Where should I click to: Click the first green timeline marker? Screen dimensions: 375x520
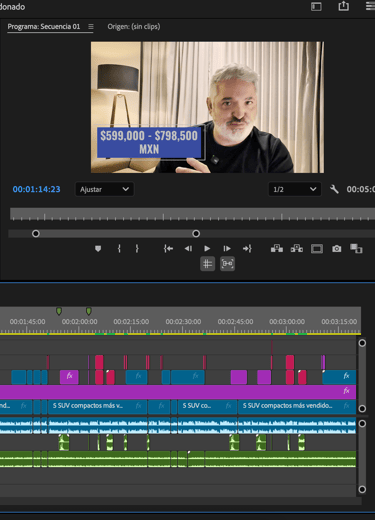tap(59, 311)
